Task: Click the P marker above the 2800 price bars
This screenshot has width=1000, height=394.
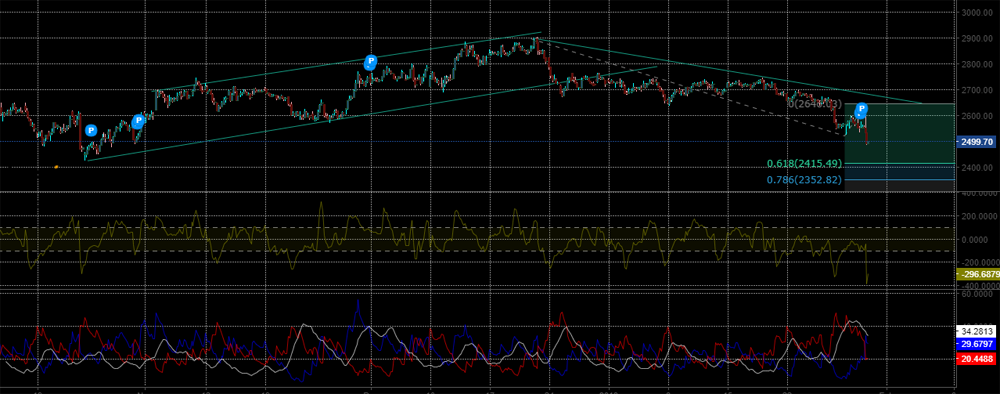Action: tap(370, 62)
